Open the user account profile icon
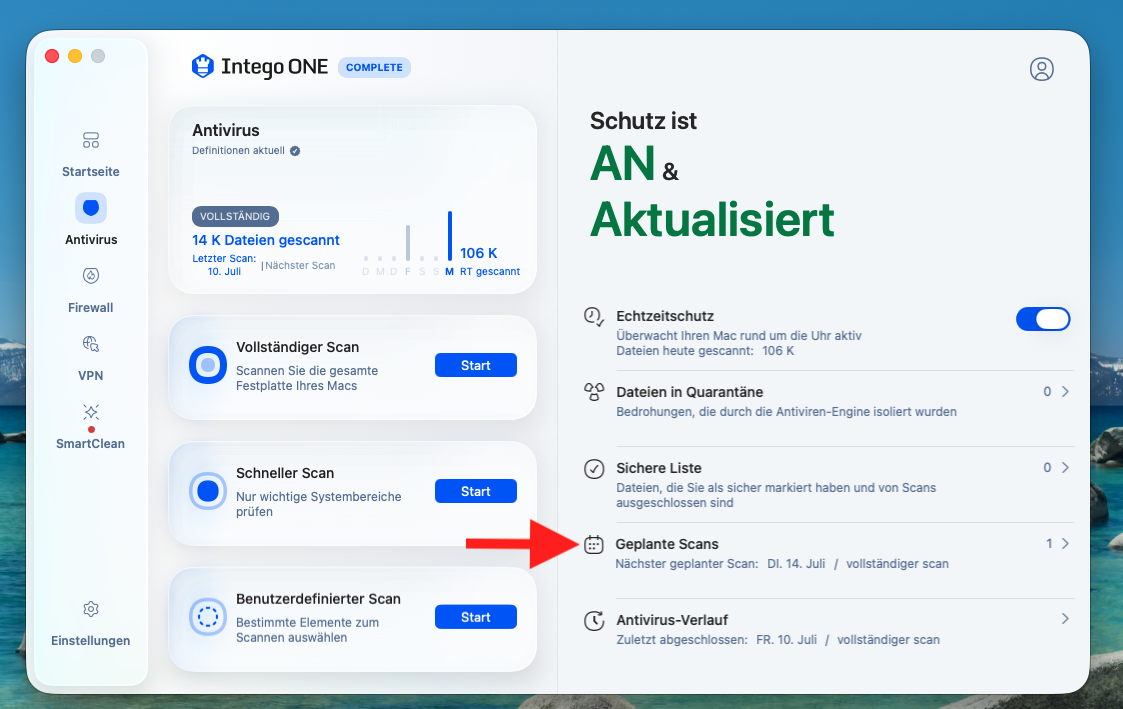This screenshot has width=1123, height=709. [x=1041, y=69]
